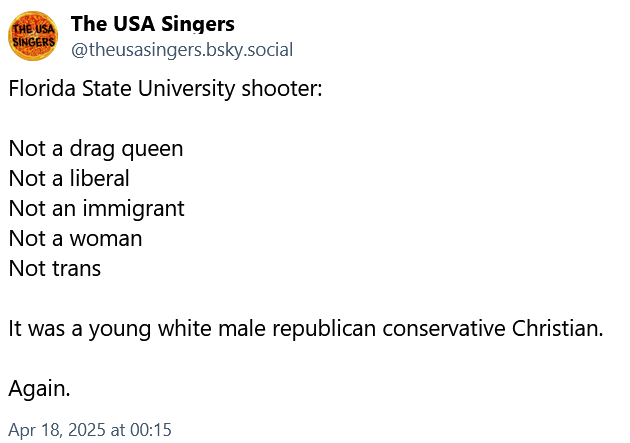Image resolution: width=630 pixels, height=443 pixels.
Task: Click the word "immigrant" in the post
Action: tap(137, 209)
